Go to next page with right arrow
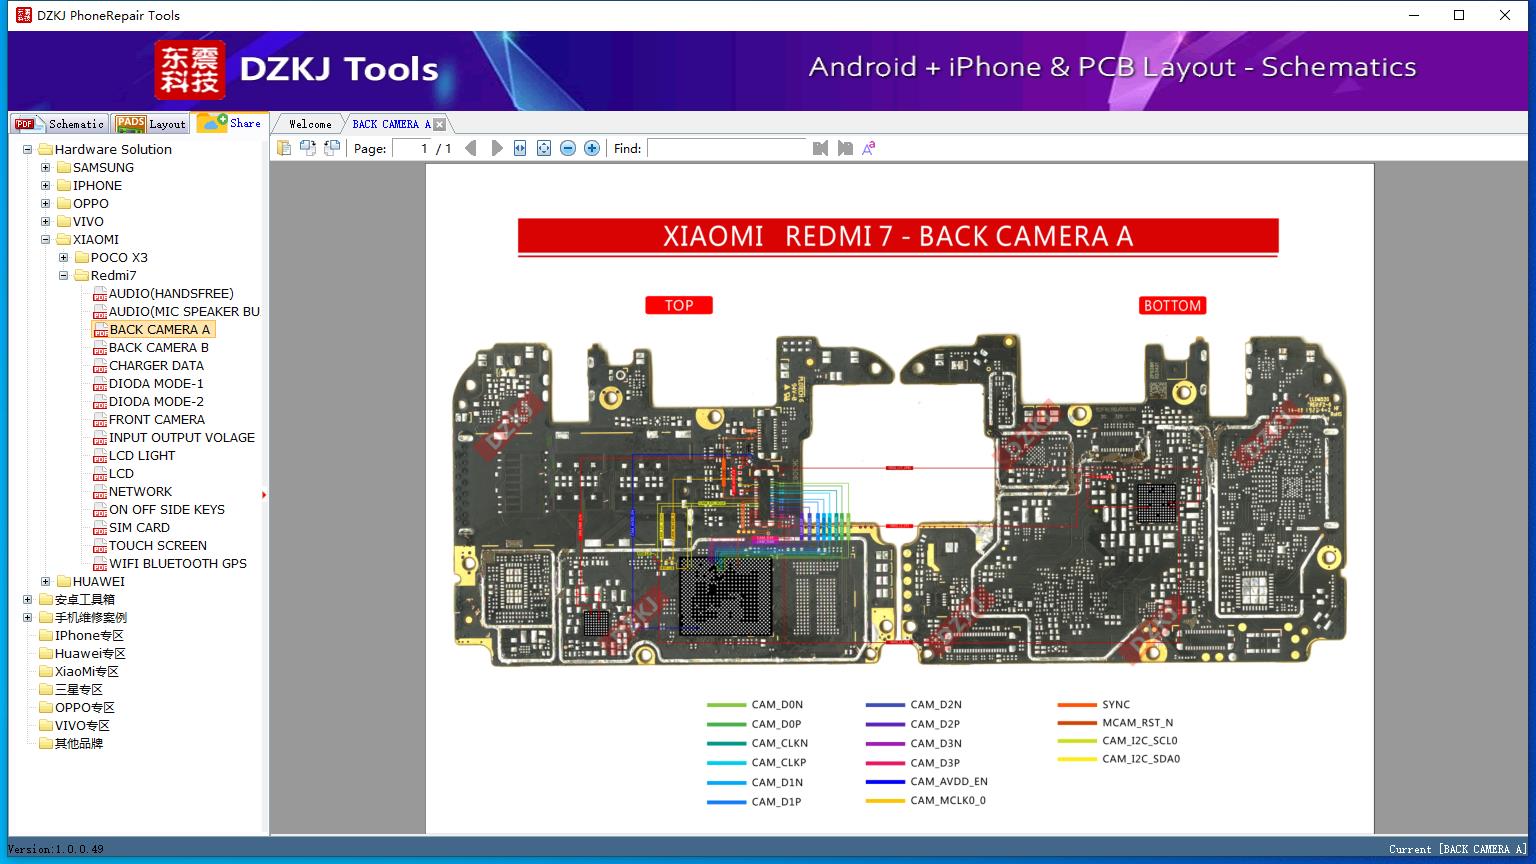Screen dimensions: 1536x864 [496, 148]
